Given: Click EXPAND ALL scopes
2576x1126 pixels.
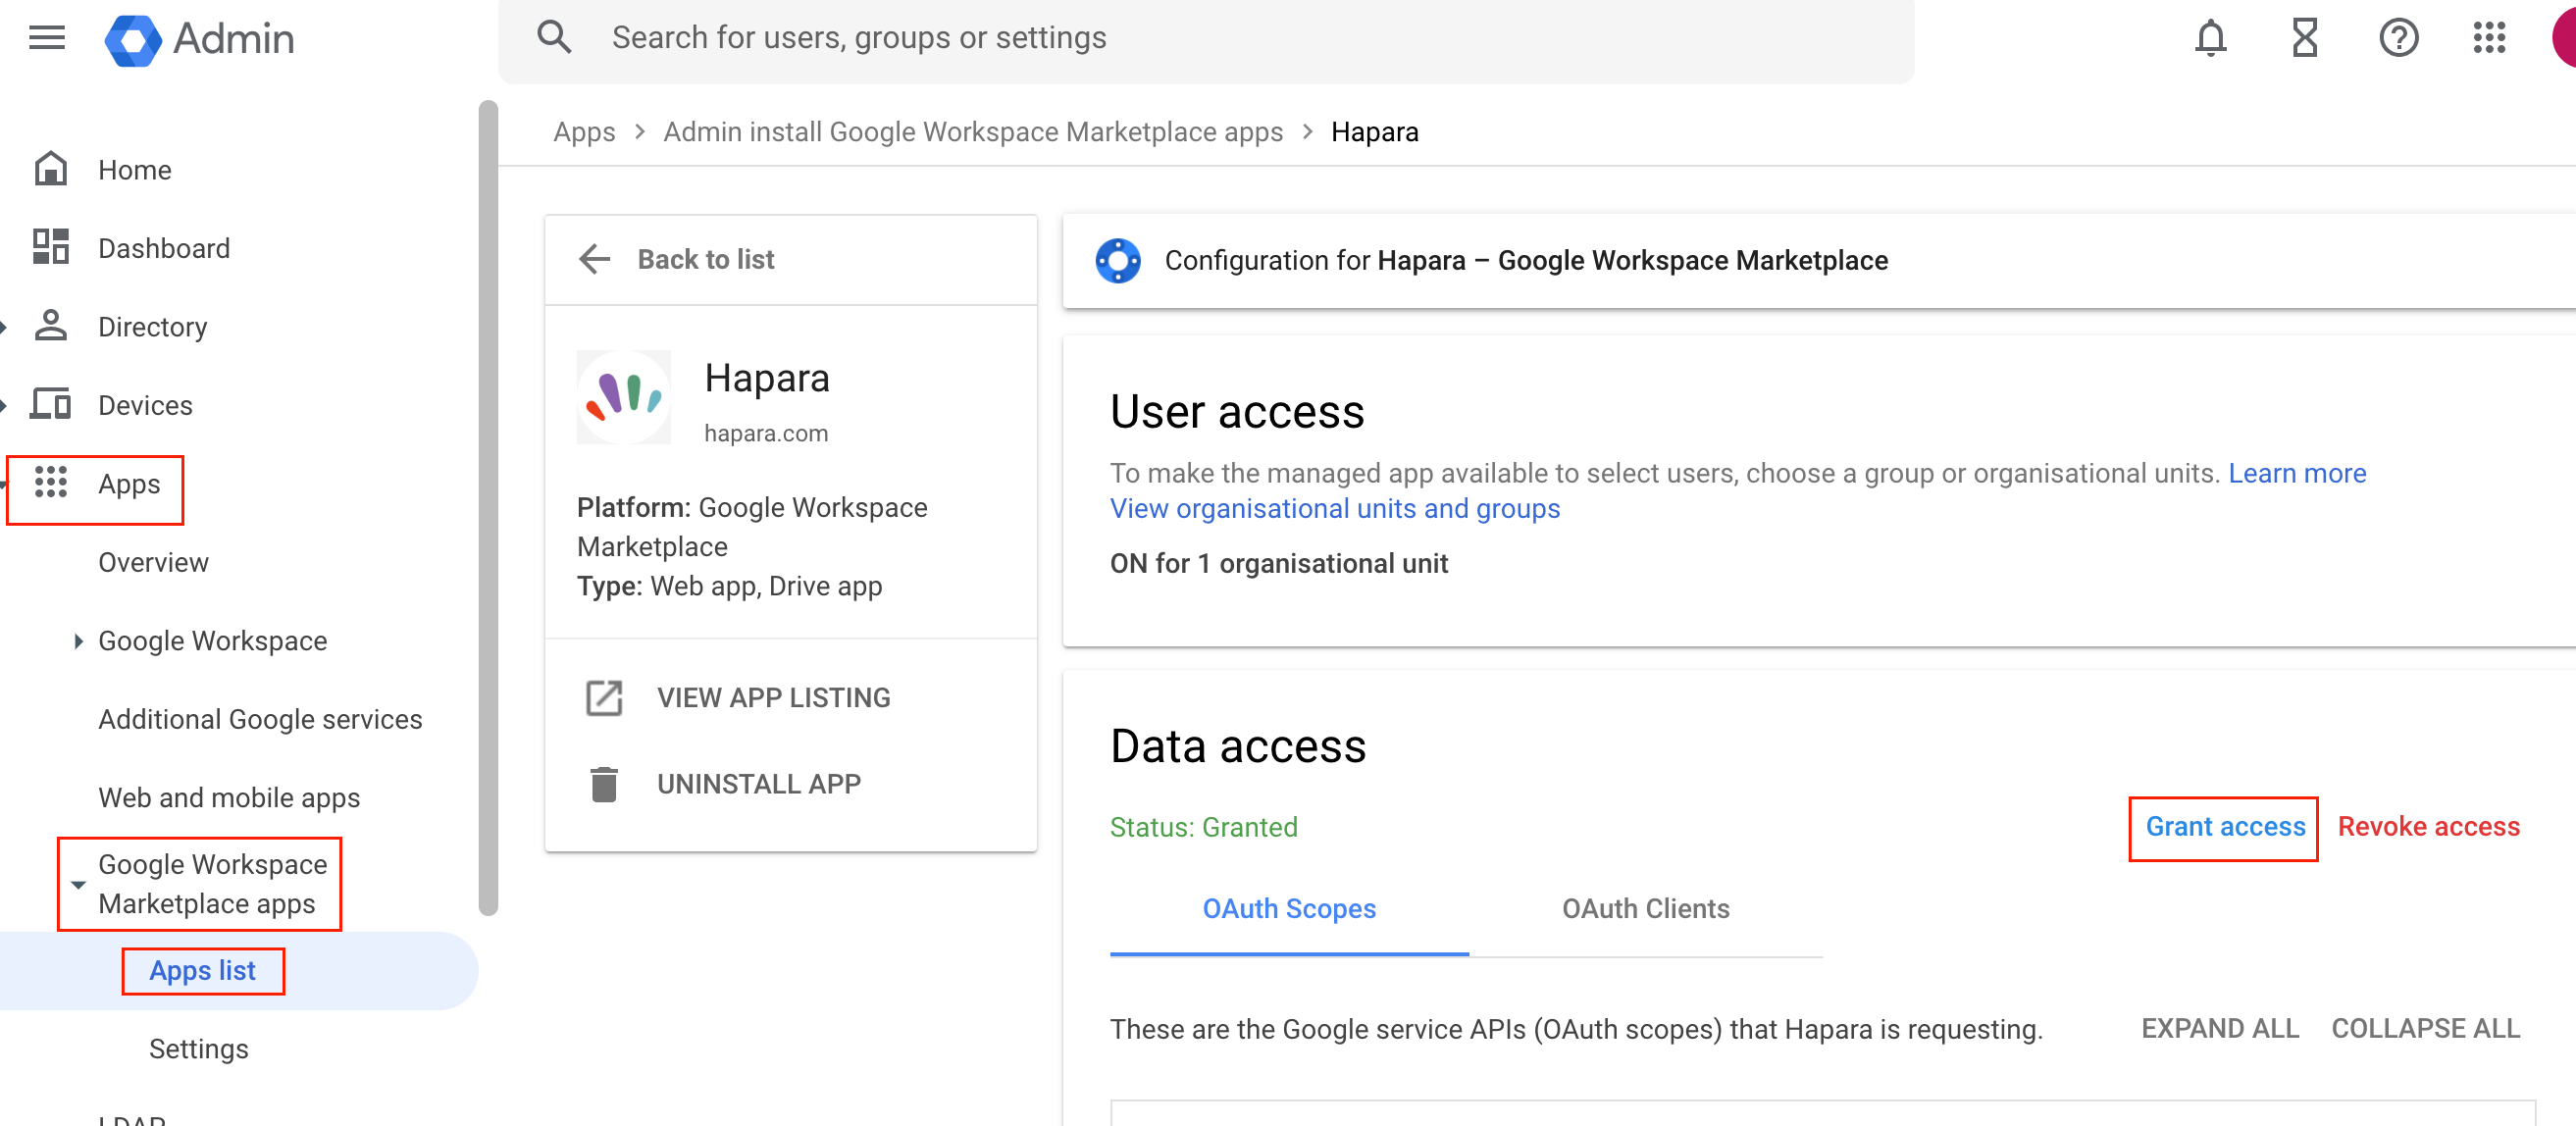Looking at the screenshot, I should click(x=2219, y=1028).
